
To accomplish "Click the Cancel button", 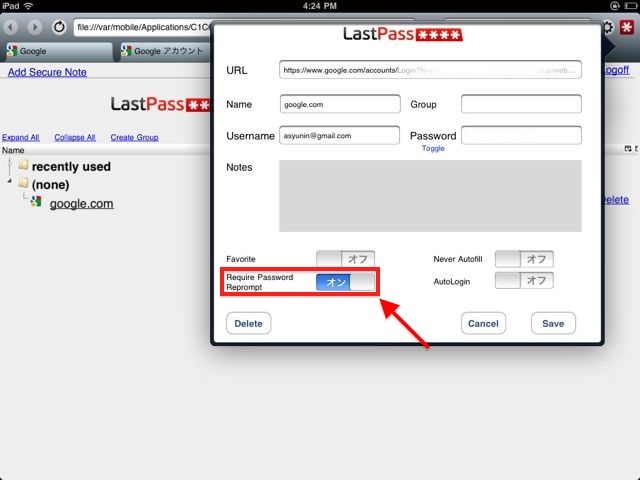I will coord(483,323).
